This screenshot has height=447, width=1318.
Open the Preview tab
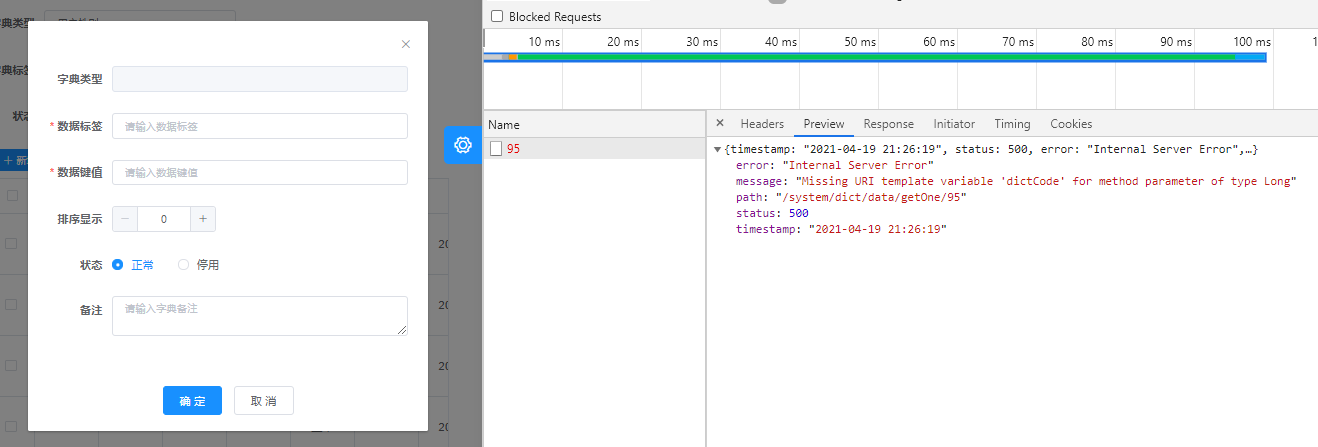pyautogui.click(x=824, y=124)
